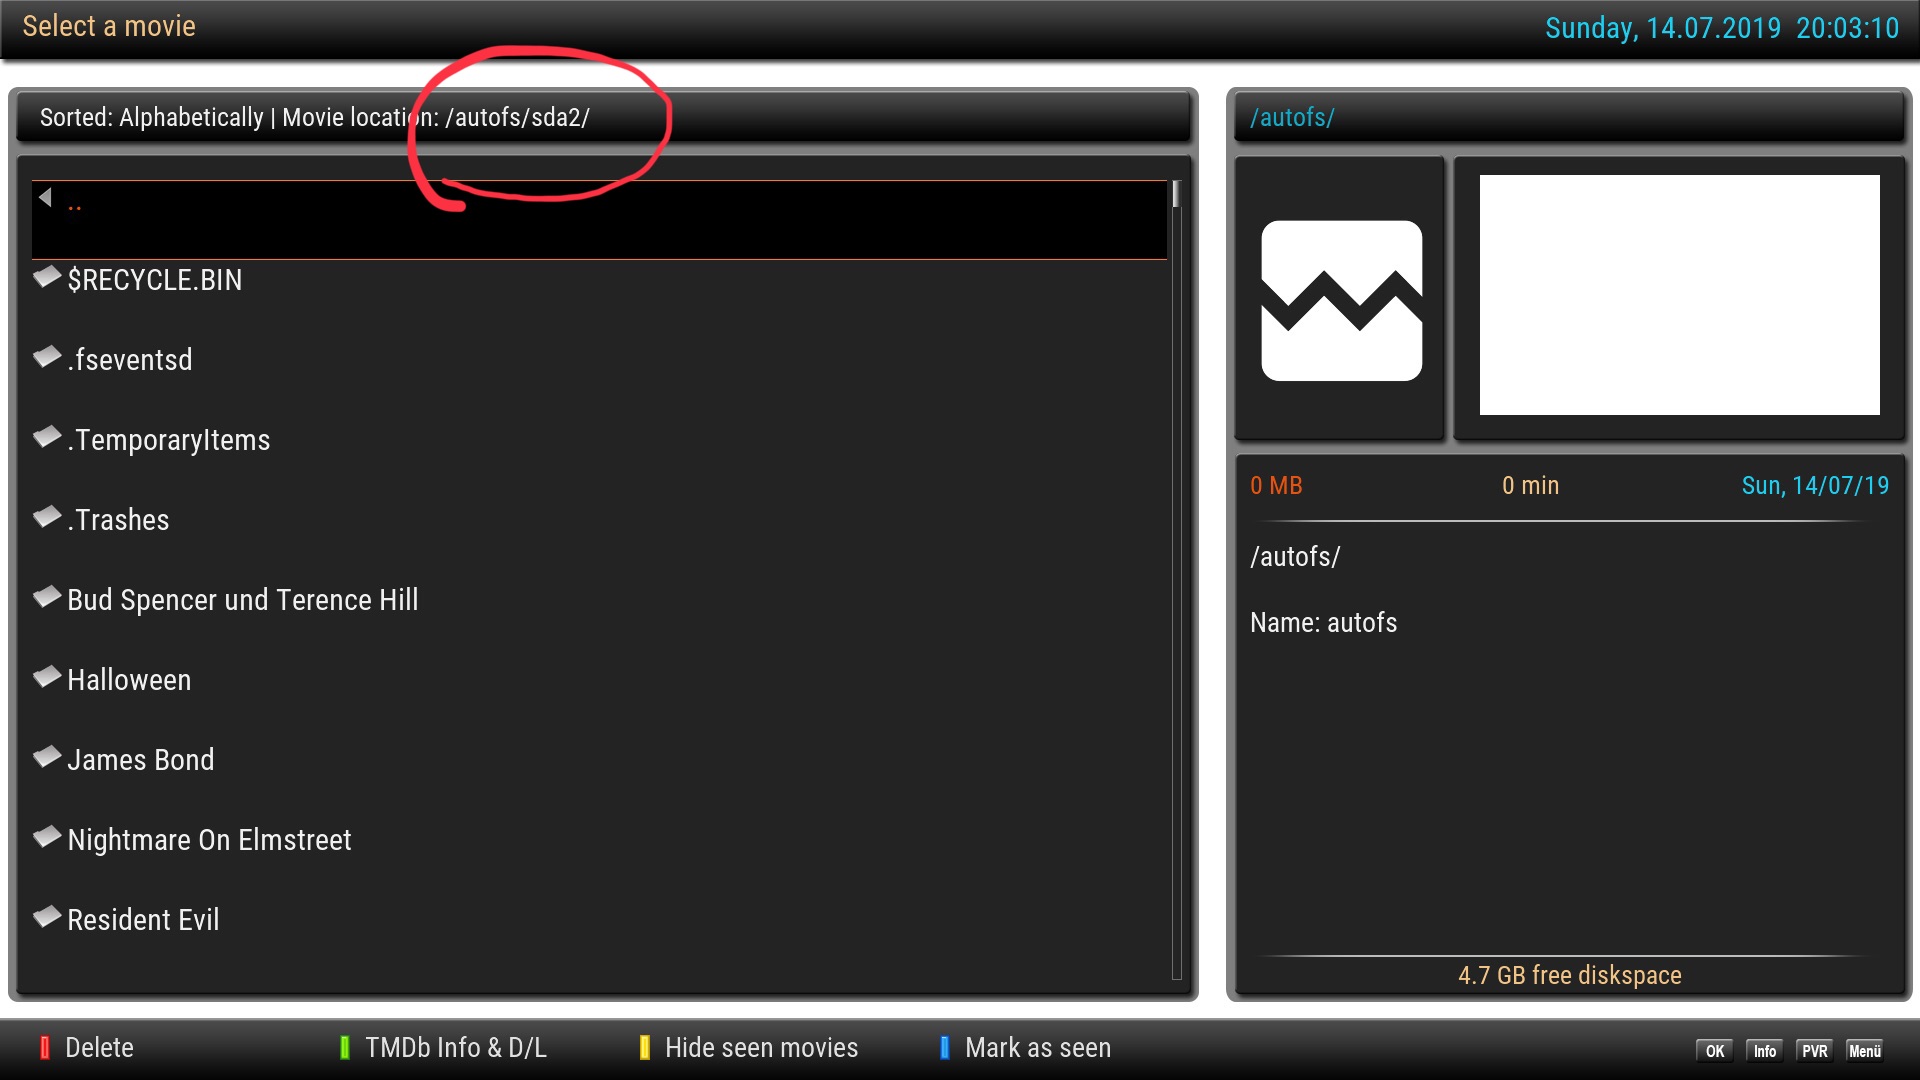The width and height of the screenshot is (1920, 1080).
Task: Select the .TemporaryItems folder entry
Action: coord(168,440)
